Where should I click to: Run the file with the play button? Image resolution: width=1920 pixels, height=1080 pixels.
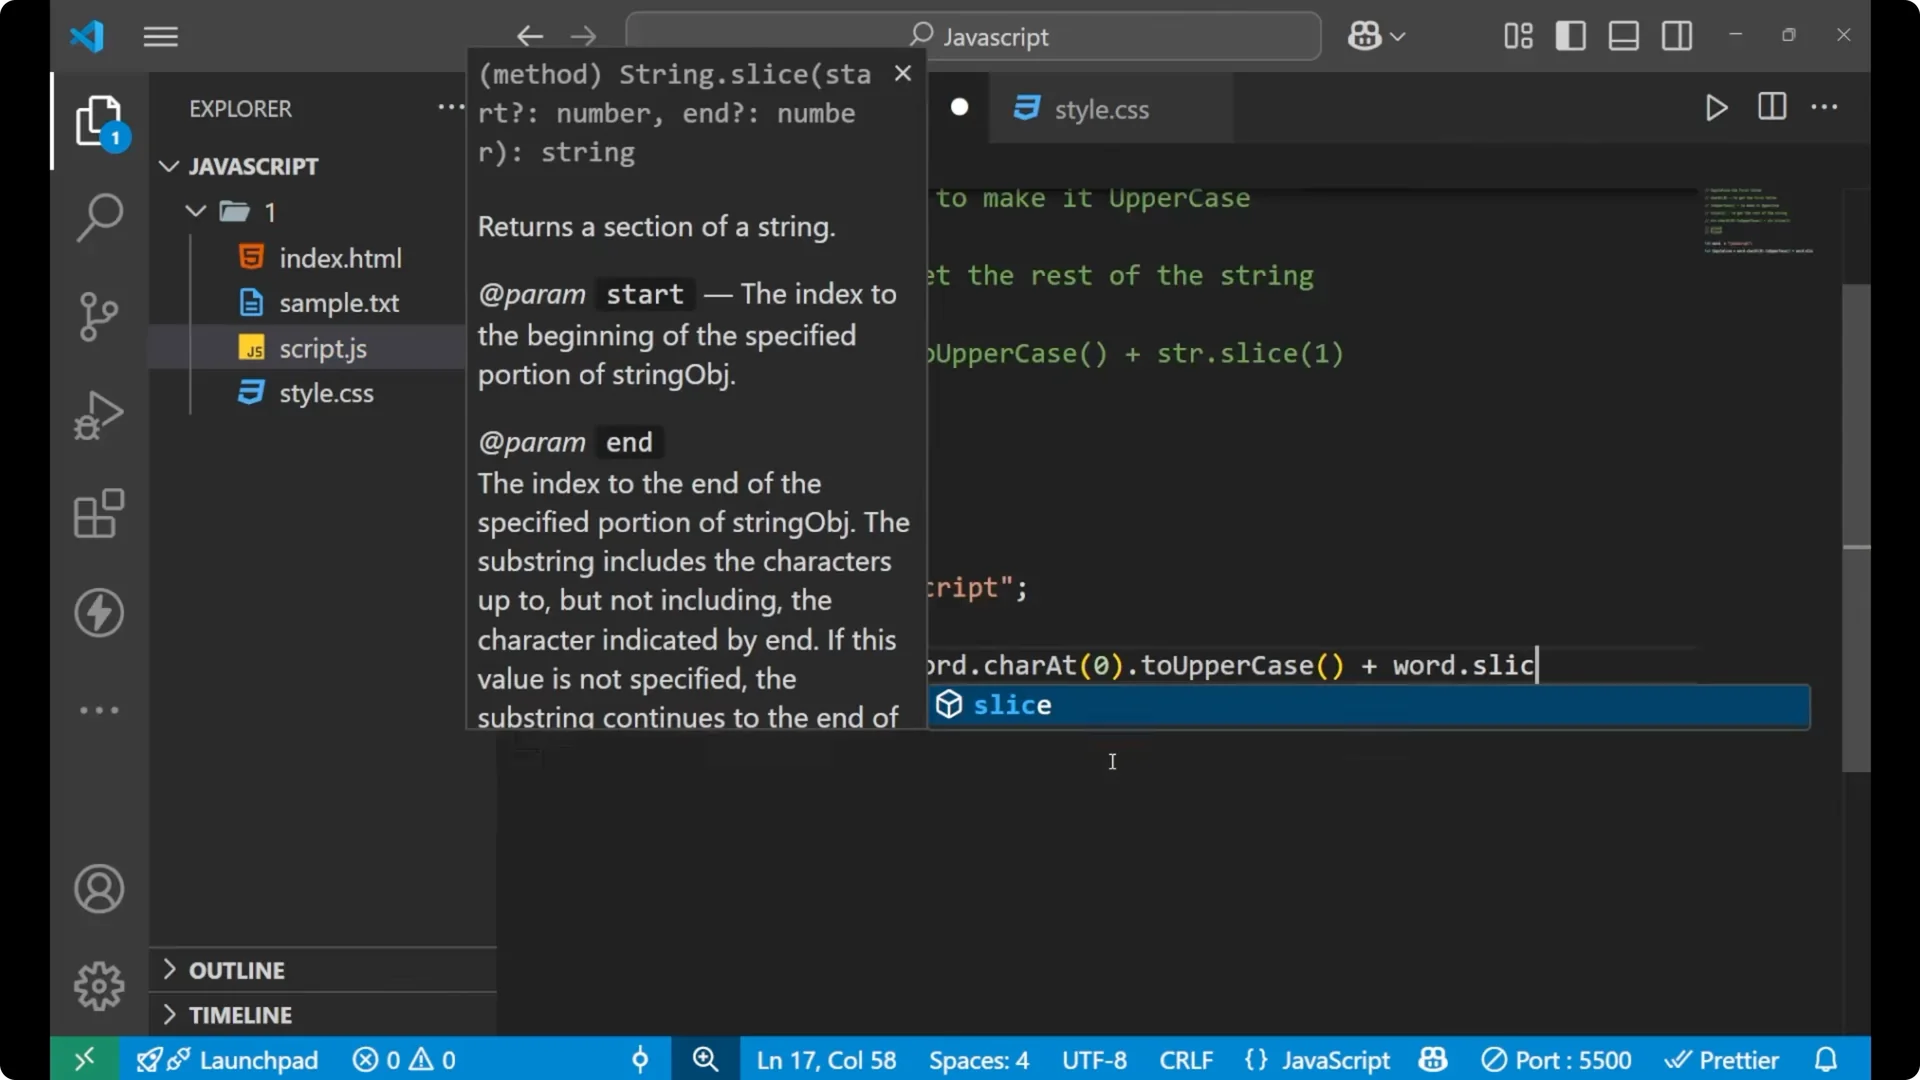[1716, 108]
